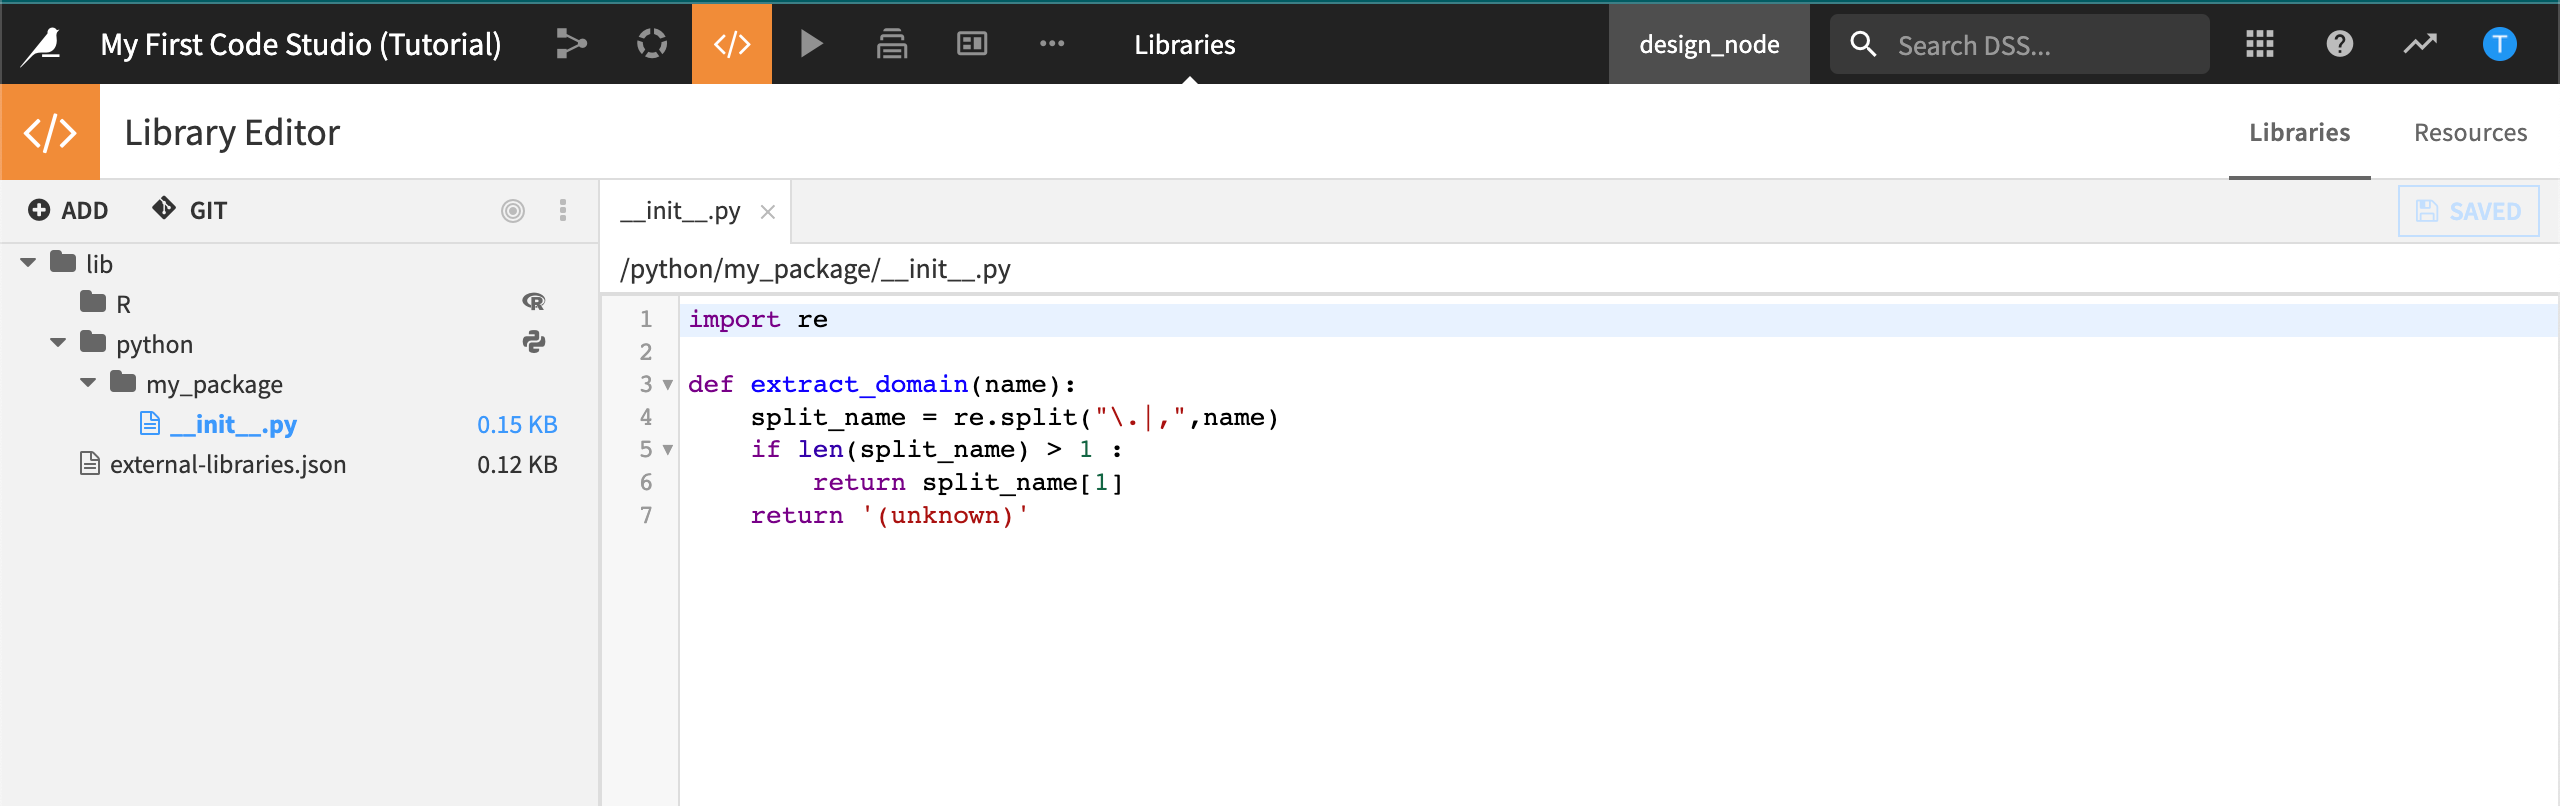The height and width of the screenshot is (806, 2560).
Task: Open the activity trend arrow icon
Action: (2420, 44)
